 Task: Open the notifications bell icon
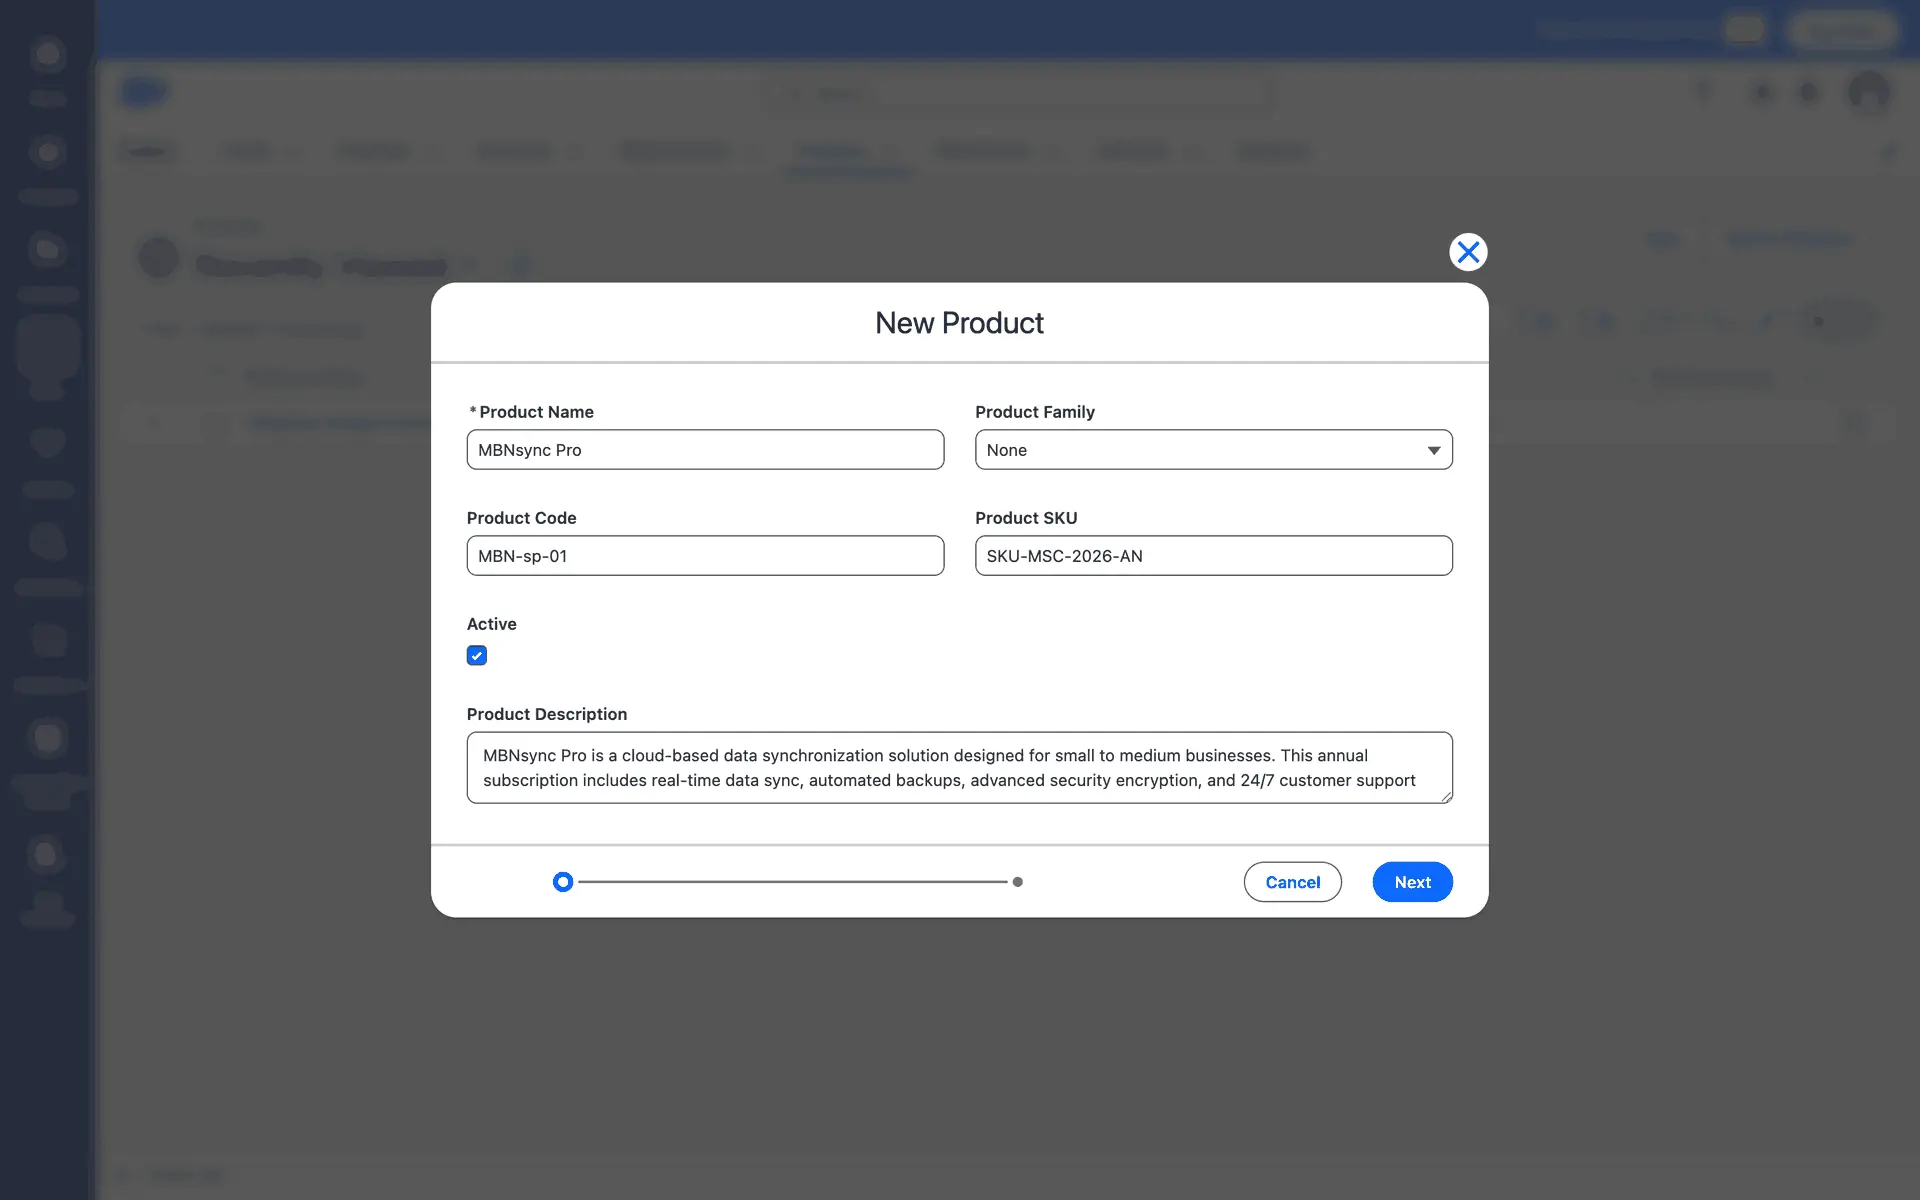coord(1808,93)
